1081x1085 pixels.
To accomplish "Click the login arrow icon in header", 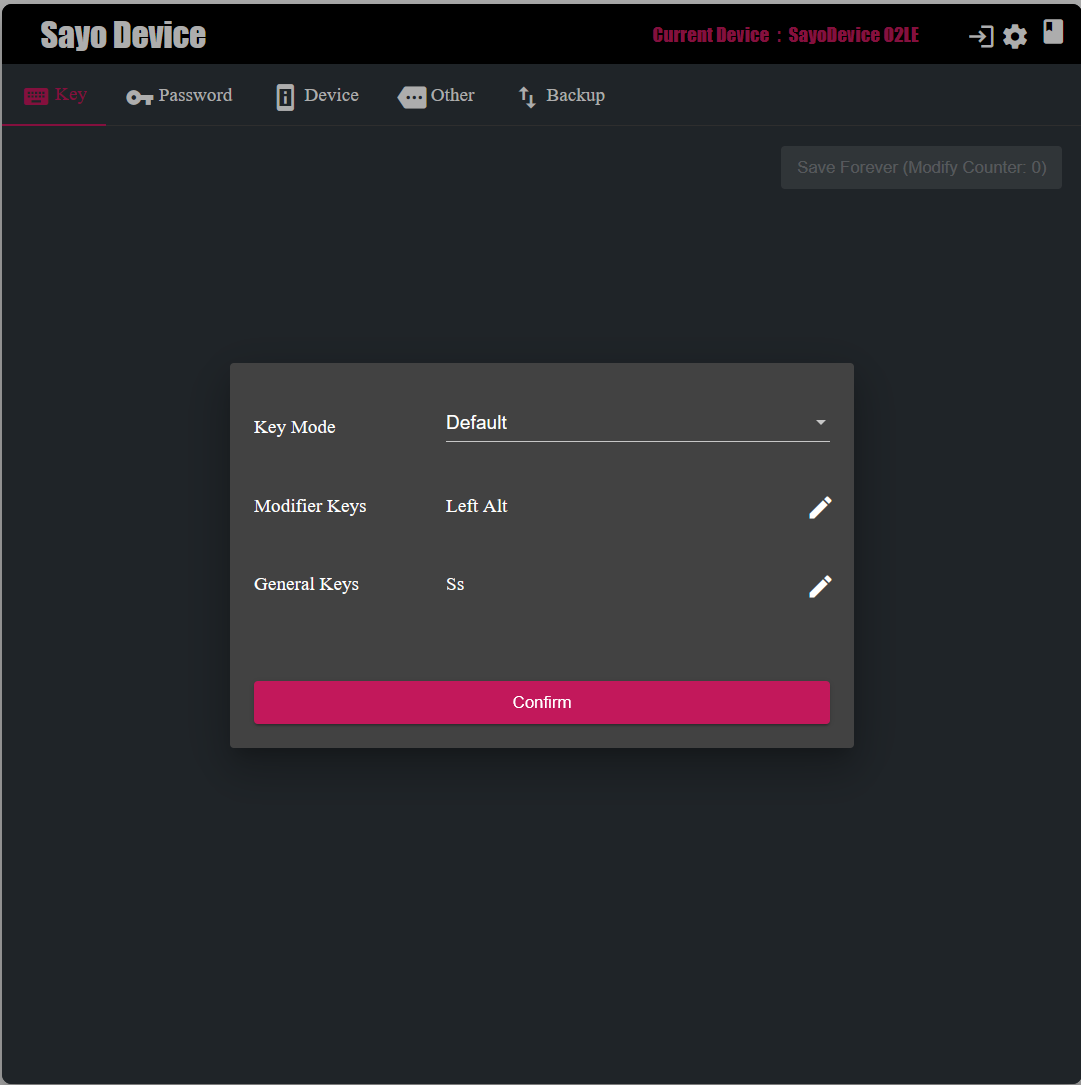I will (x=981, y=36).
